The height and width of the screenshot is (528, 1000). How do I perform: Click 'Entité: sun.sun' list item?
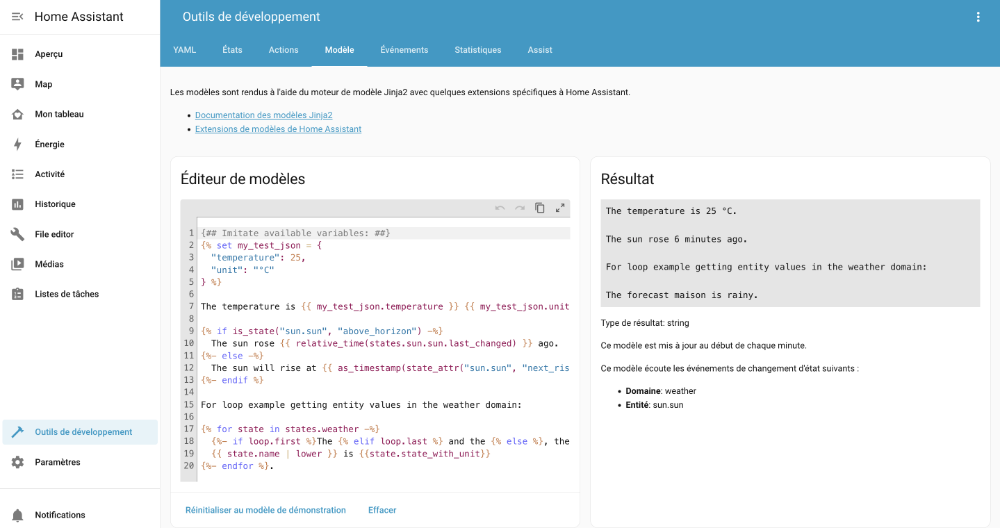point(654,406)
